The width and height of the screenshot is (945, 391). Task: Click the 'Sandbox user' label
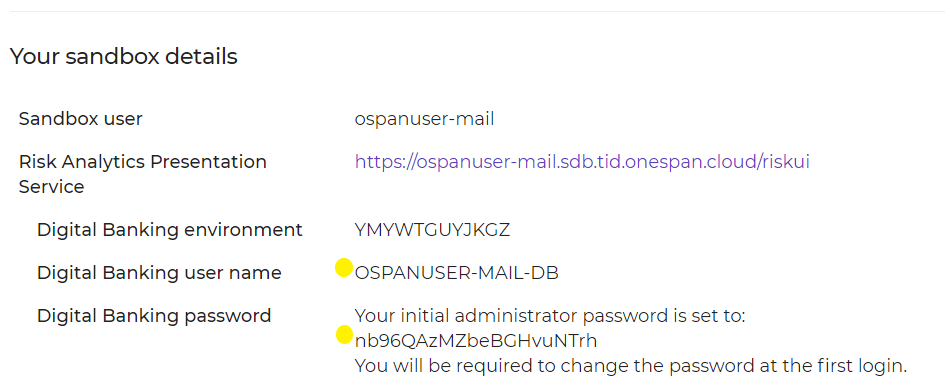(80, 119)
